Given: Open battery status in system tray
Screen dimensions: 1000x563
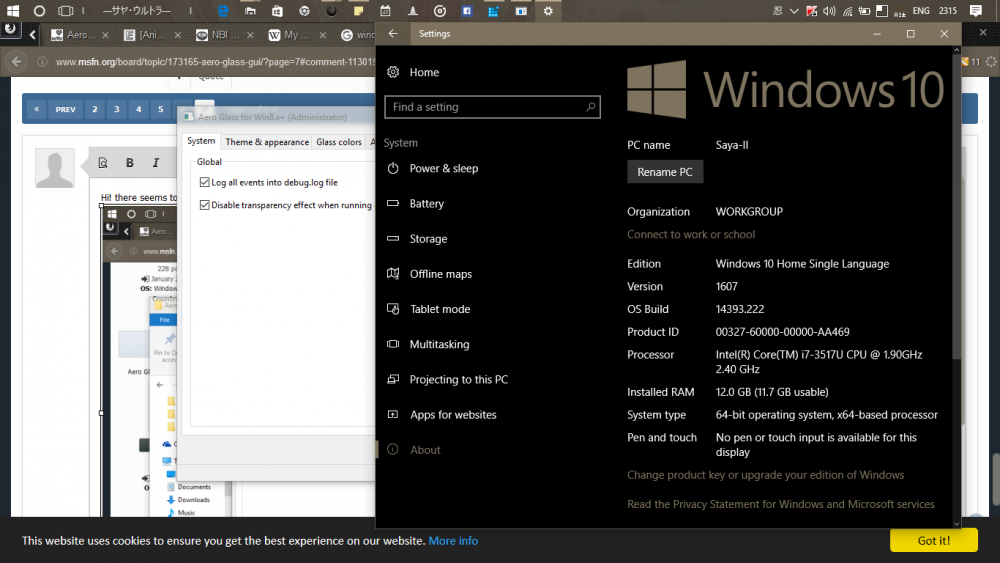Looking at the screenshot, I should click(x=864, y=11).
